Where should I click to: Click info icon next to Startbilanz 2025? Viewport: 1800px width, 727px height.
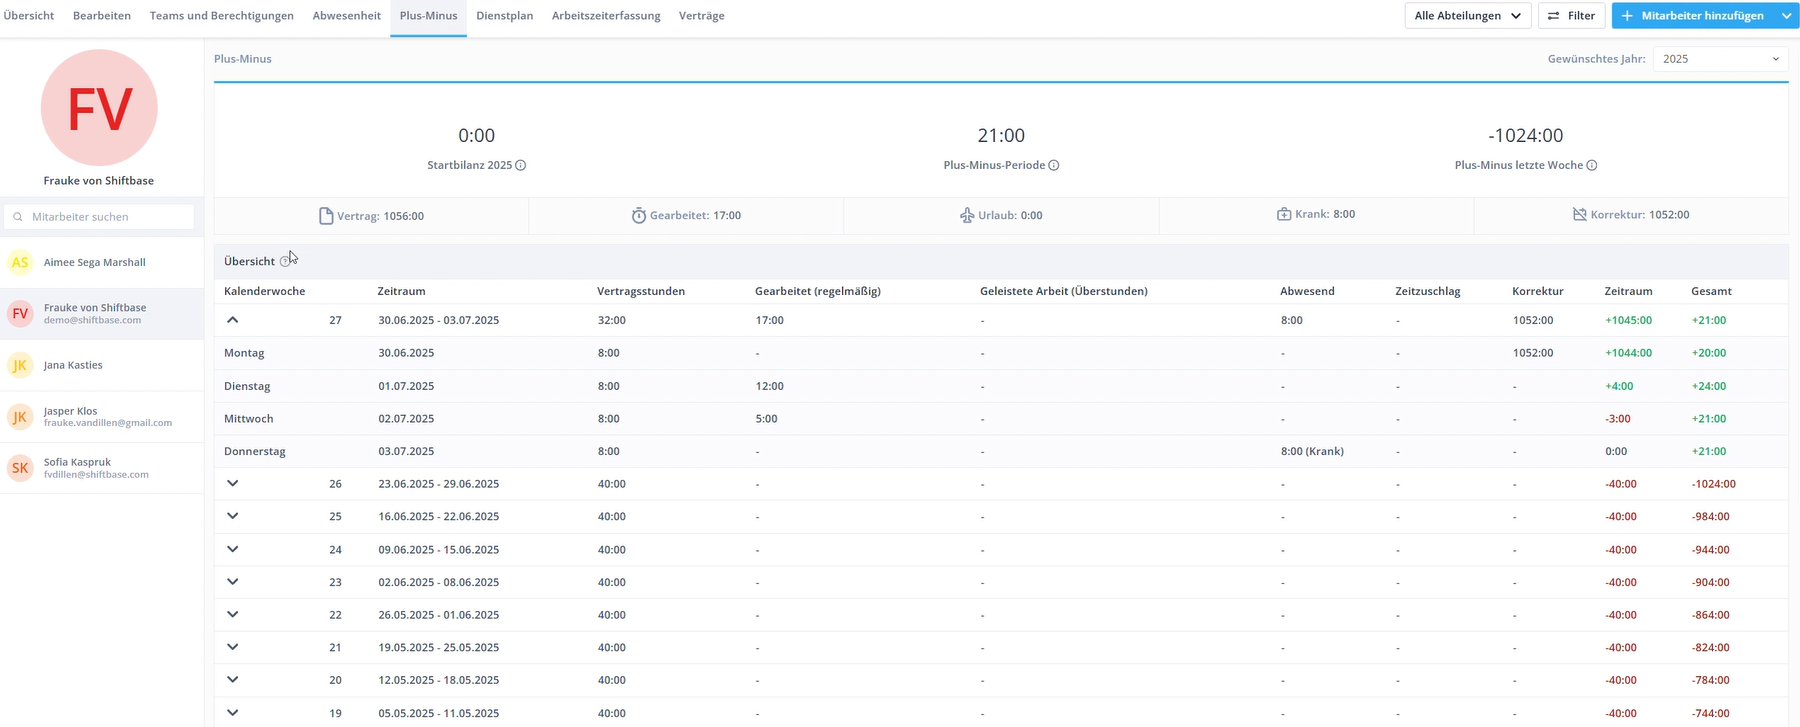[x=520, y=166]
